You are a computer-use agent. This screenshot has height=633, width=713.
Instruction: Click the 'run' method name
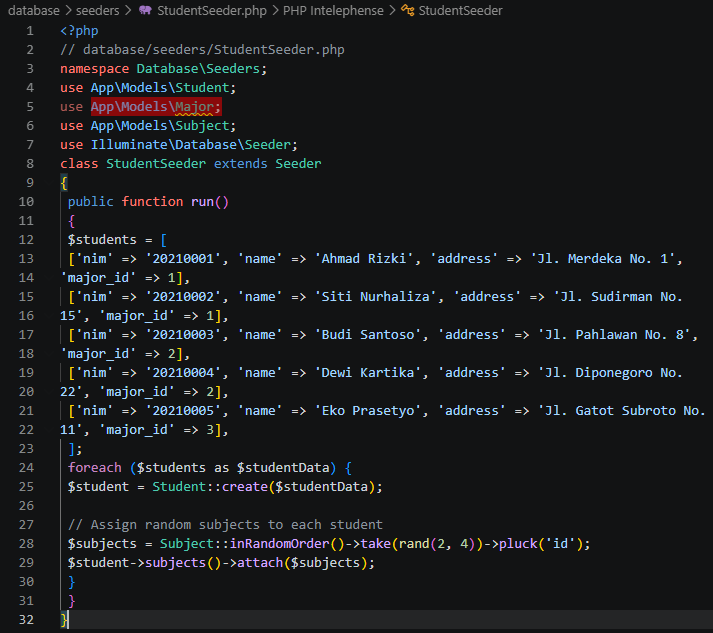pyautogui.click(x=202, y=202)
